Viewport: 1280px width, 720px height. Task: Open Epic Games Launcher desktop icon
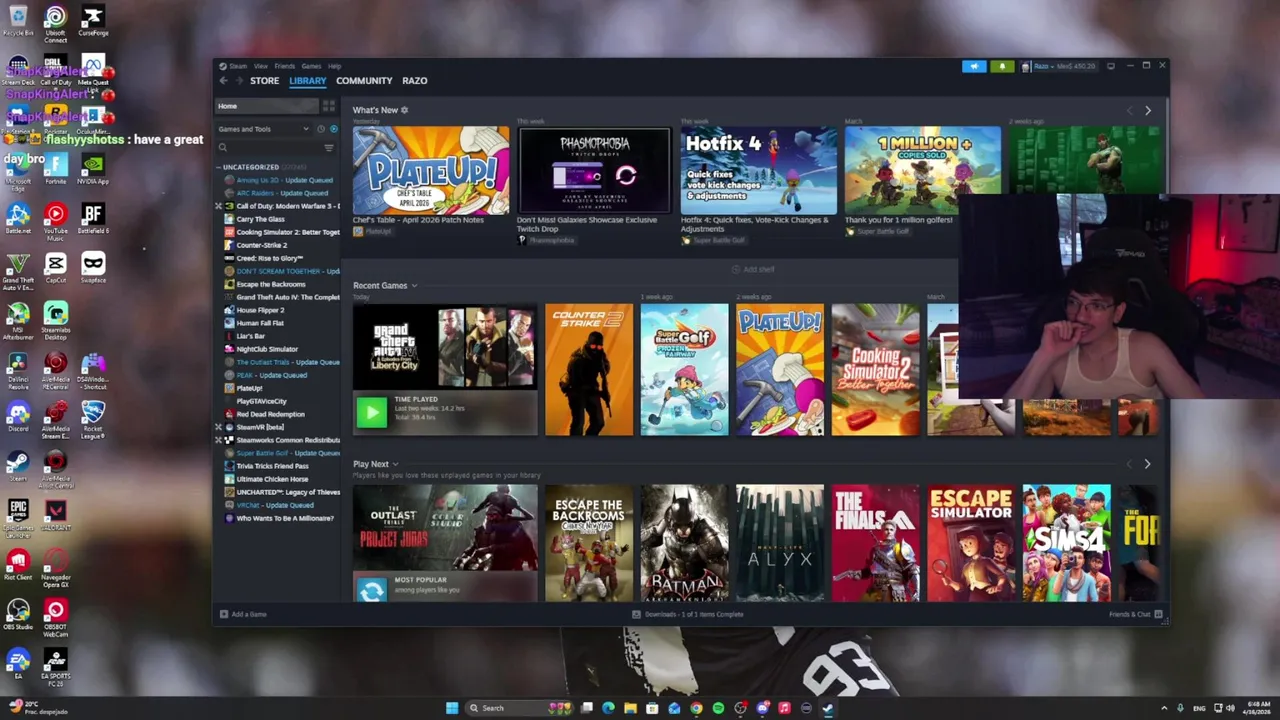coord(17,518)
